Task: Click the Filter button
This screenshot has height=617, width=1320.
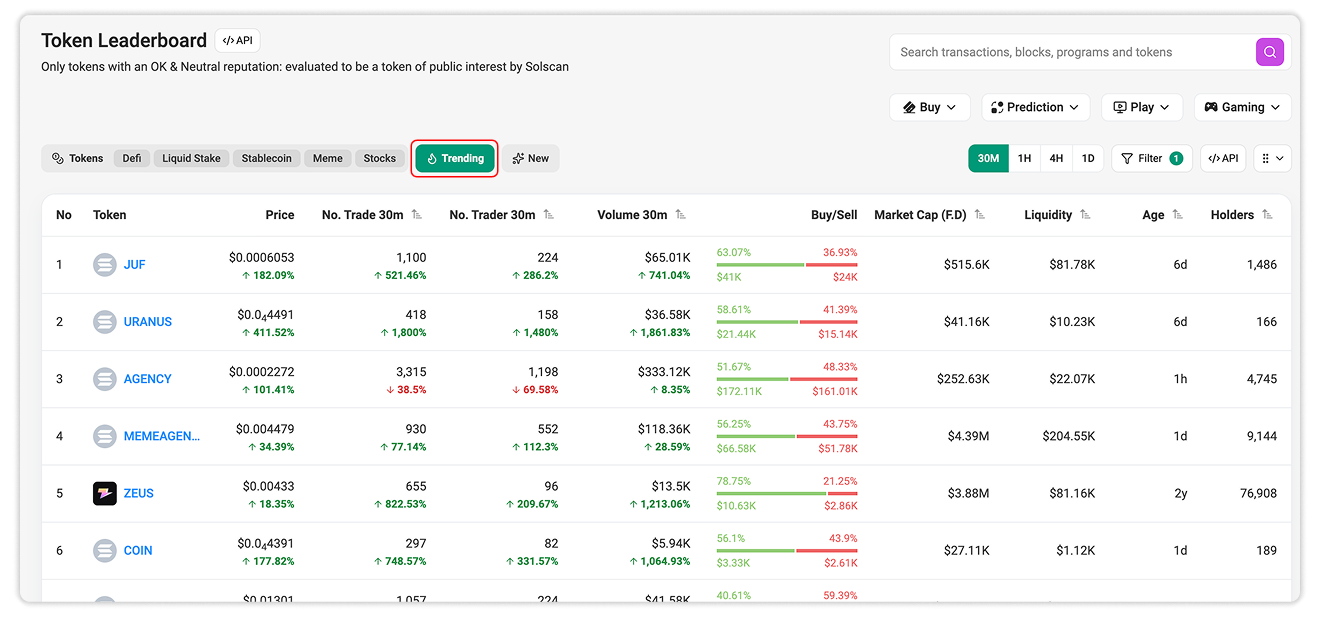Action: [1152, 158]
